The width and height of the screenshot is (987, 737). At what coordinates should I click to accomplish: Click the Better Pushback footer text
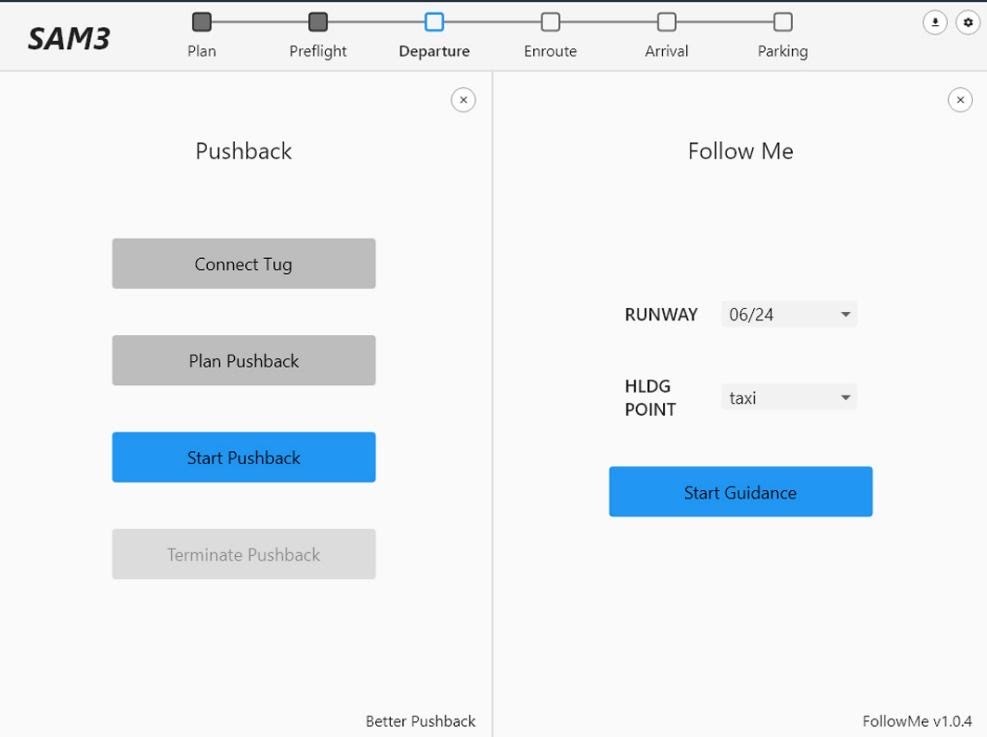click(x=420, y=721)
